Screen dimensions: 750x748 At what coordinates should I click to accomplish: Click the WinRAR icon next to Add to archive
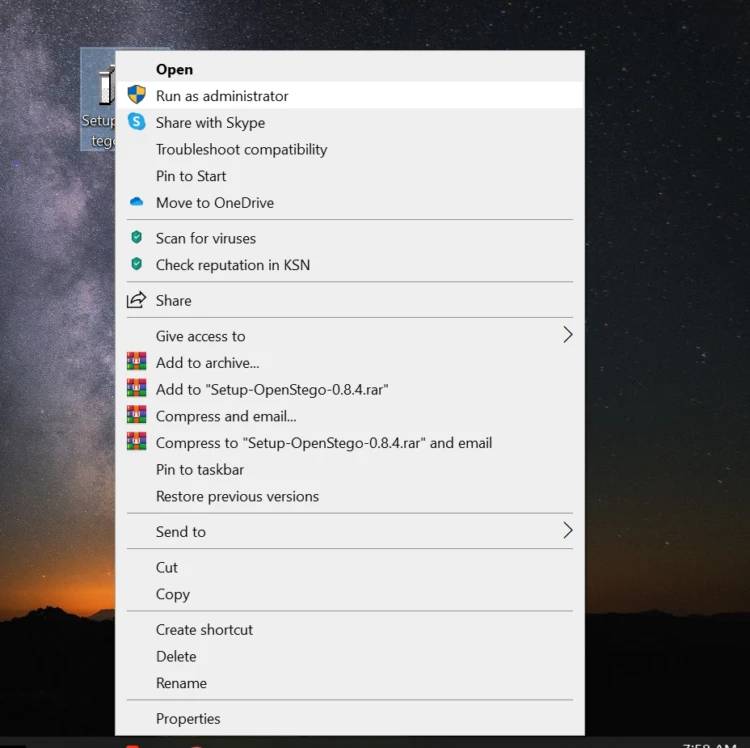pos(136,362)
